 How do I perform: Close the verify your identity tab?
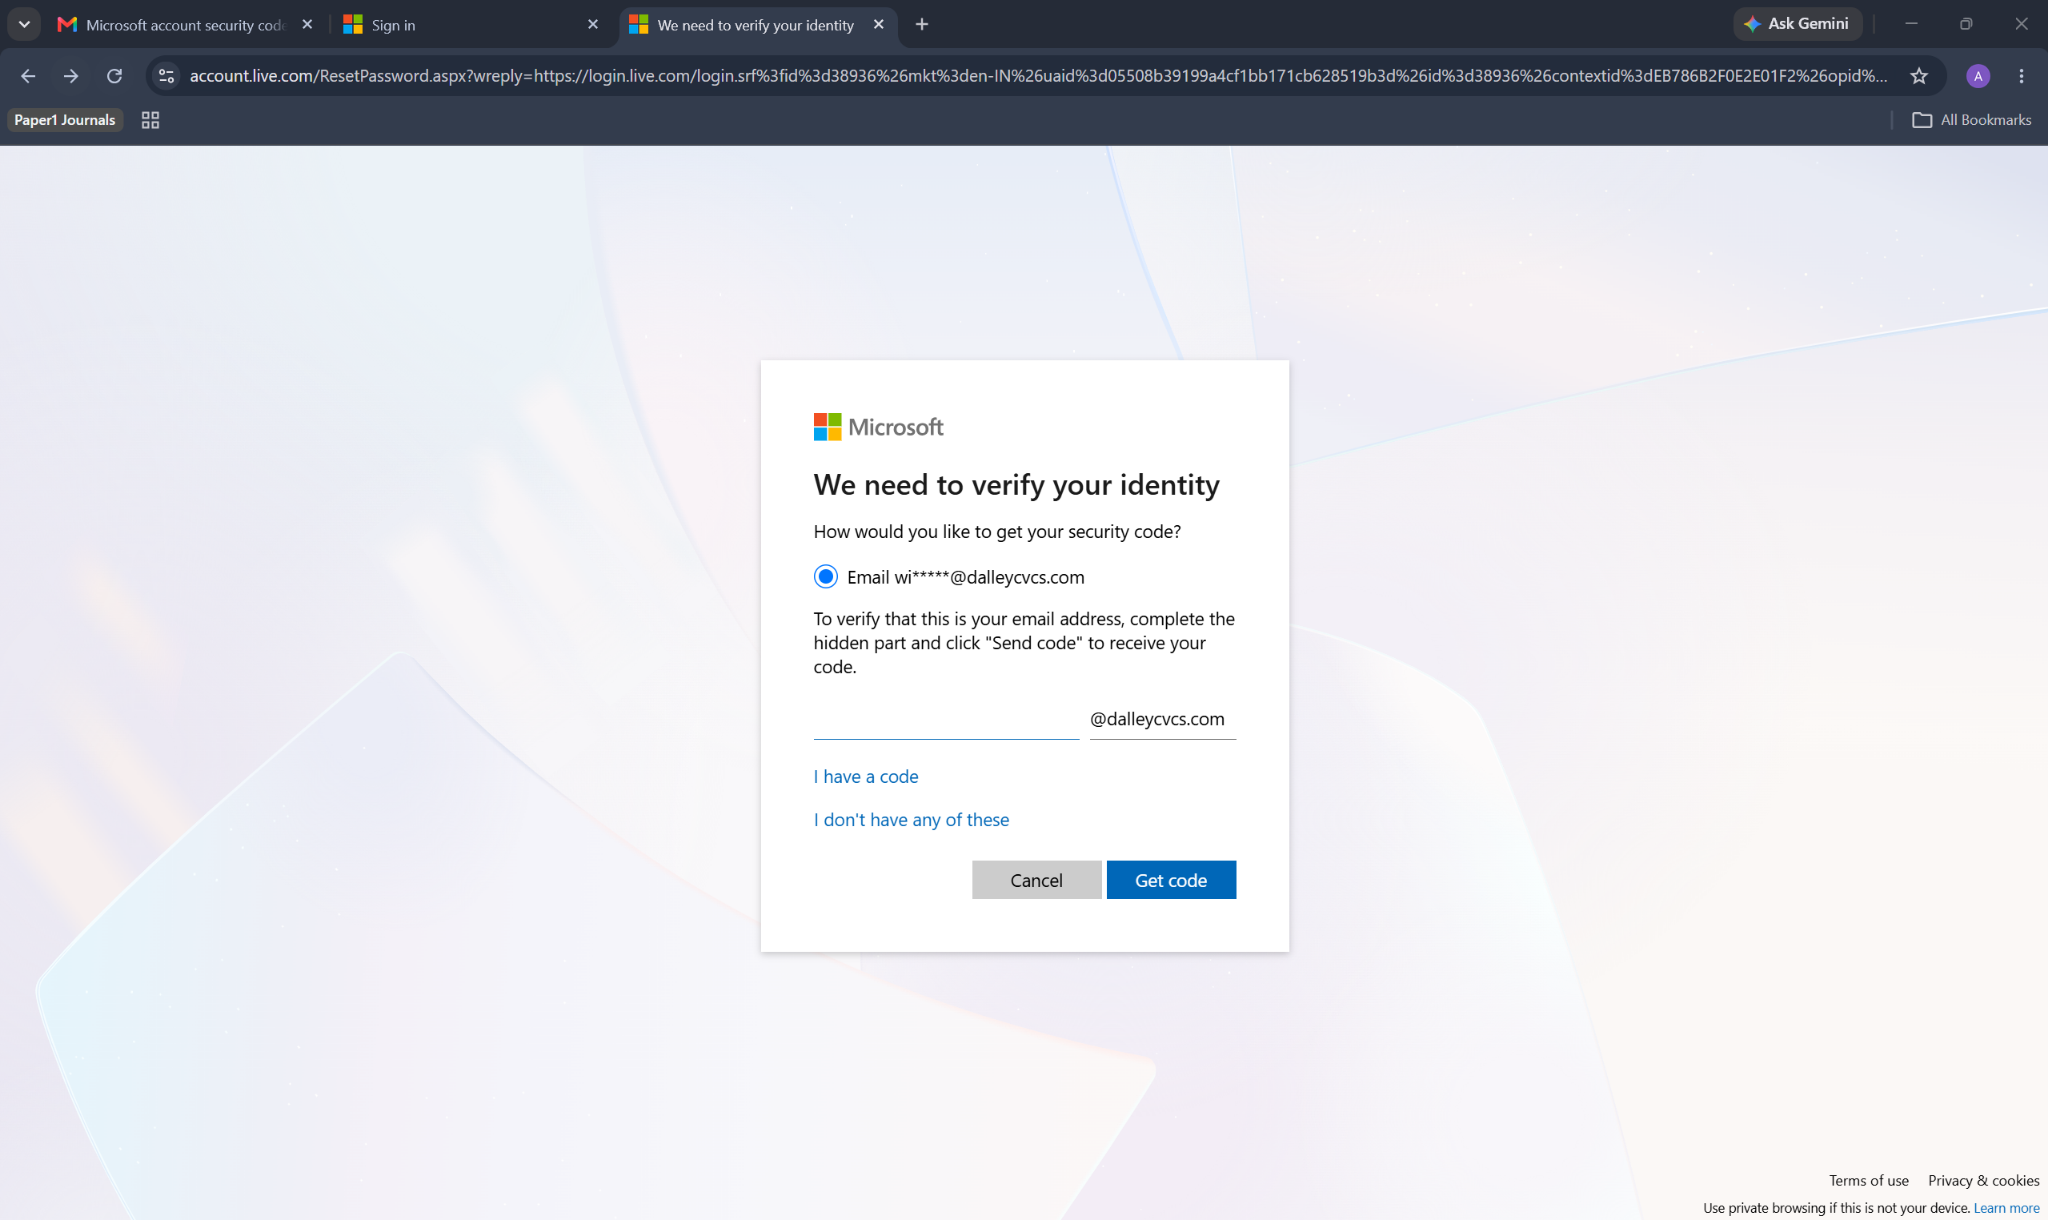pyautogui.click(x=879, y=24)
